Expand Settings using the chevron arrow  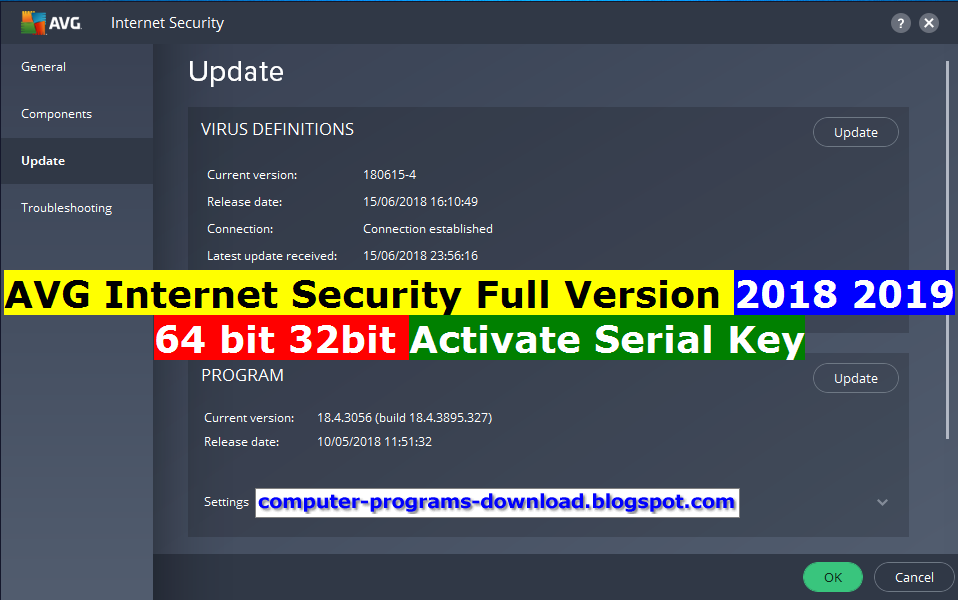882,502
